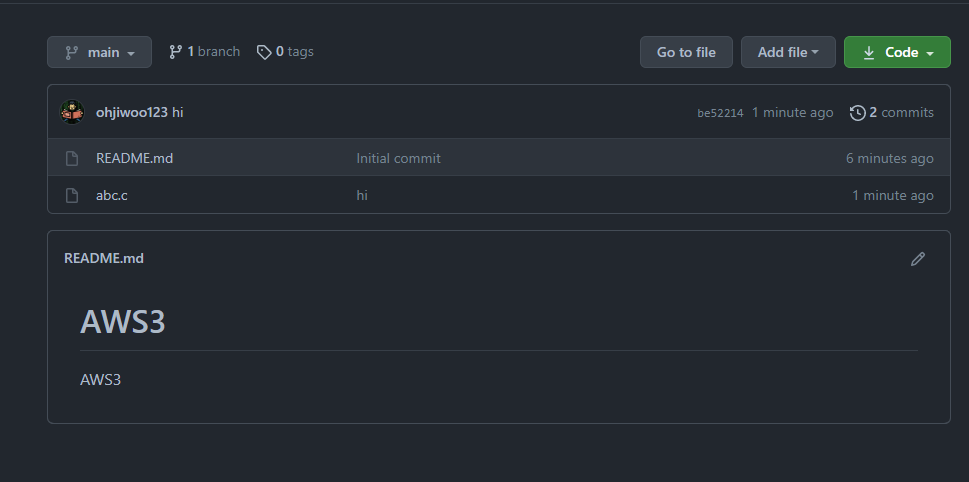Screen dimensions: 969x482
Task: Click the tag icon beside 0 tags
Action: [x=264, y=52]
